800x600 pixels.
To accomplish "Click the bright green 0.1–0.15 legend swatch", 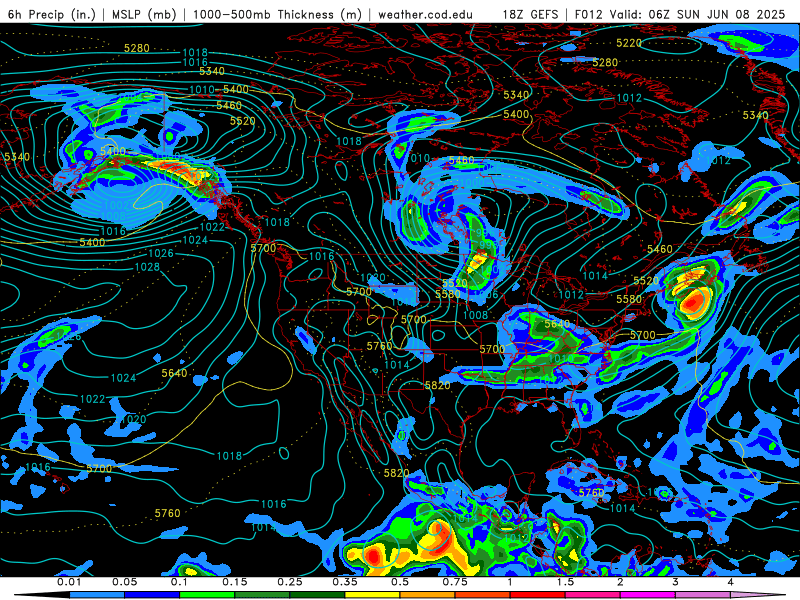I will pos(207,595).
